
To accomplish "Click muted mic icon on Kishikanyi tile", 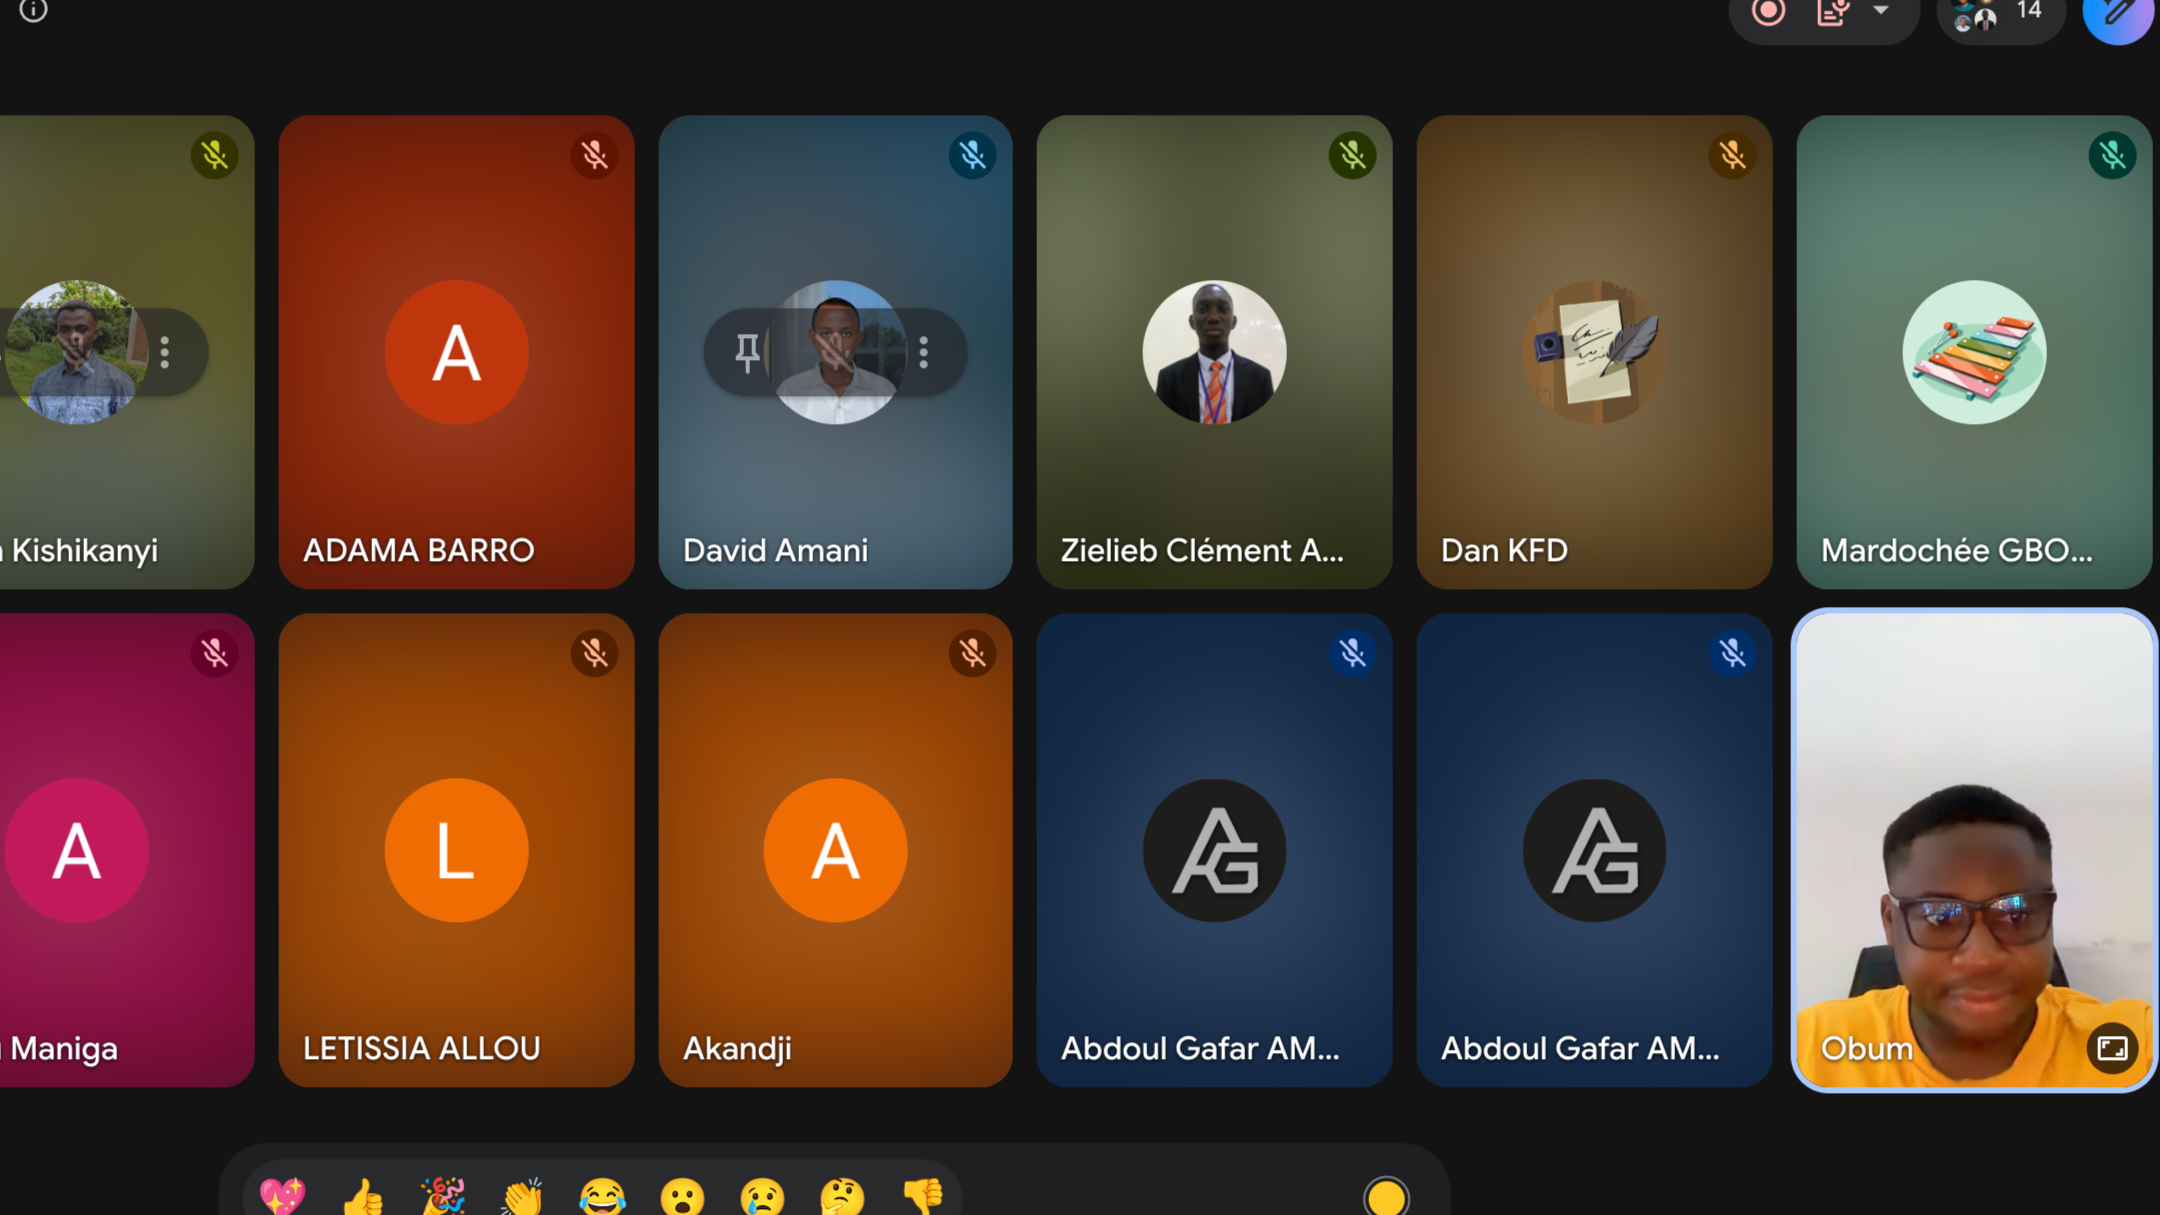I will point(214,155).
